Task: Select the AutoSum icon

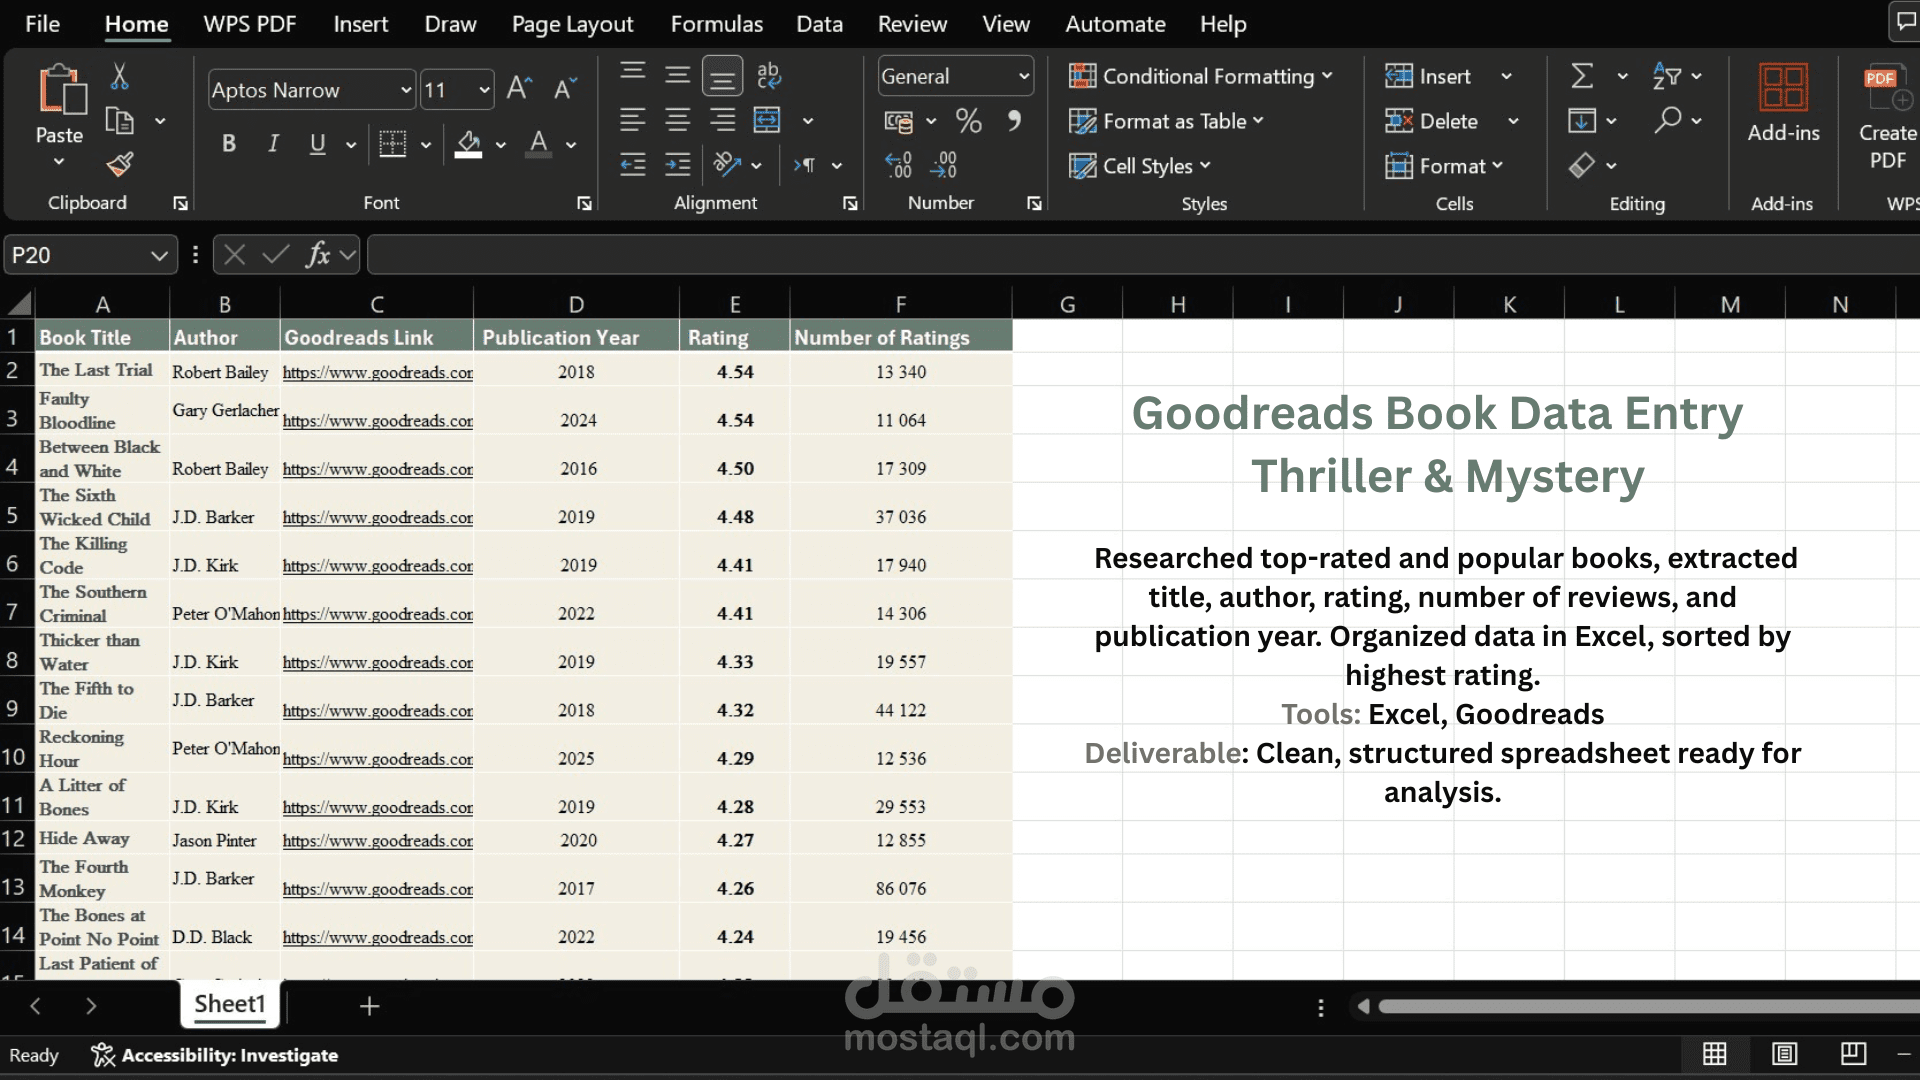Action: click(1582, 75)
